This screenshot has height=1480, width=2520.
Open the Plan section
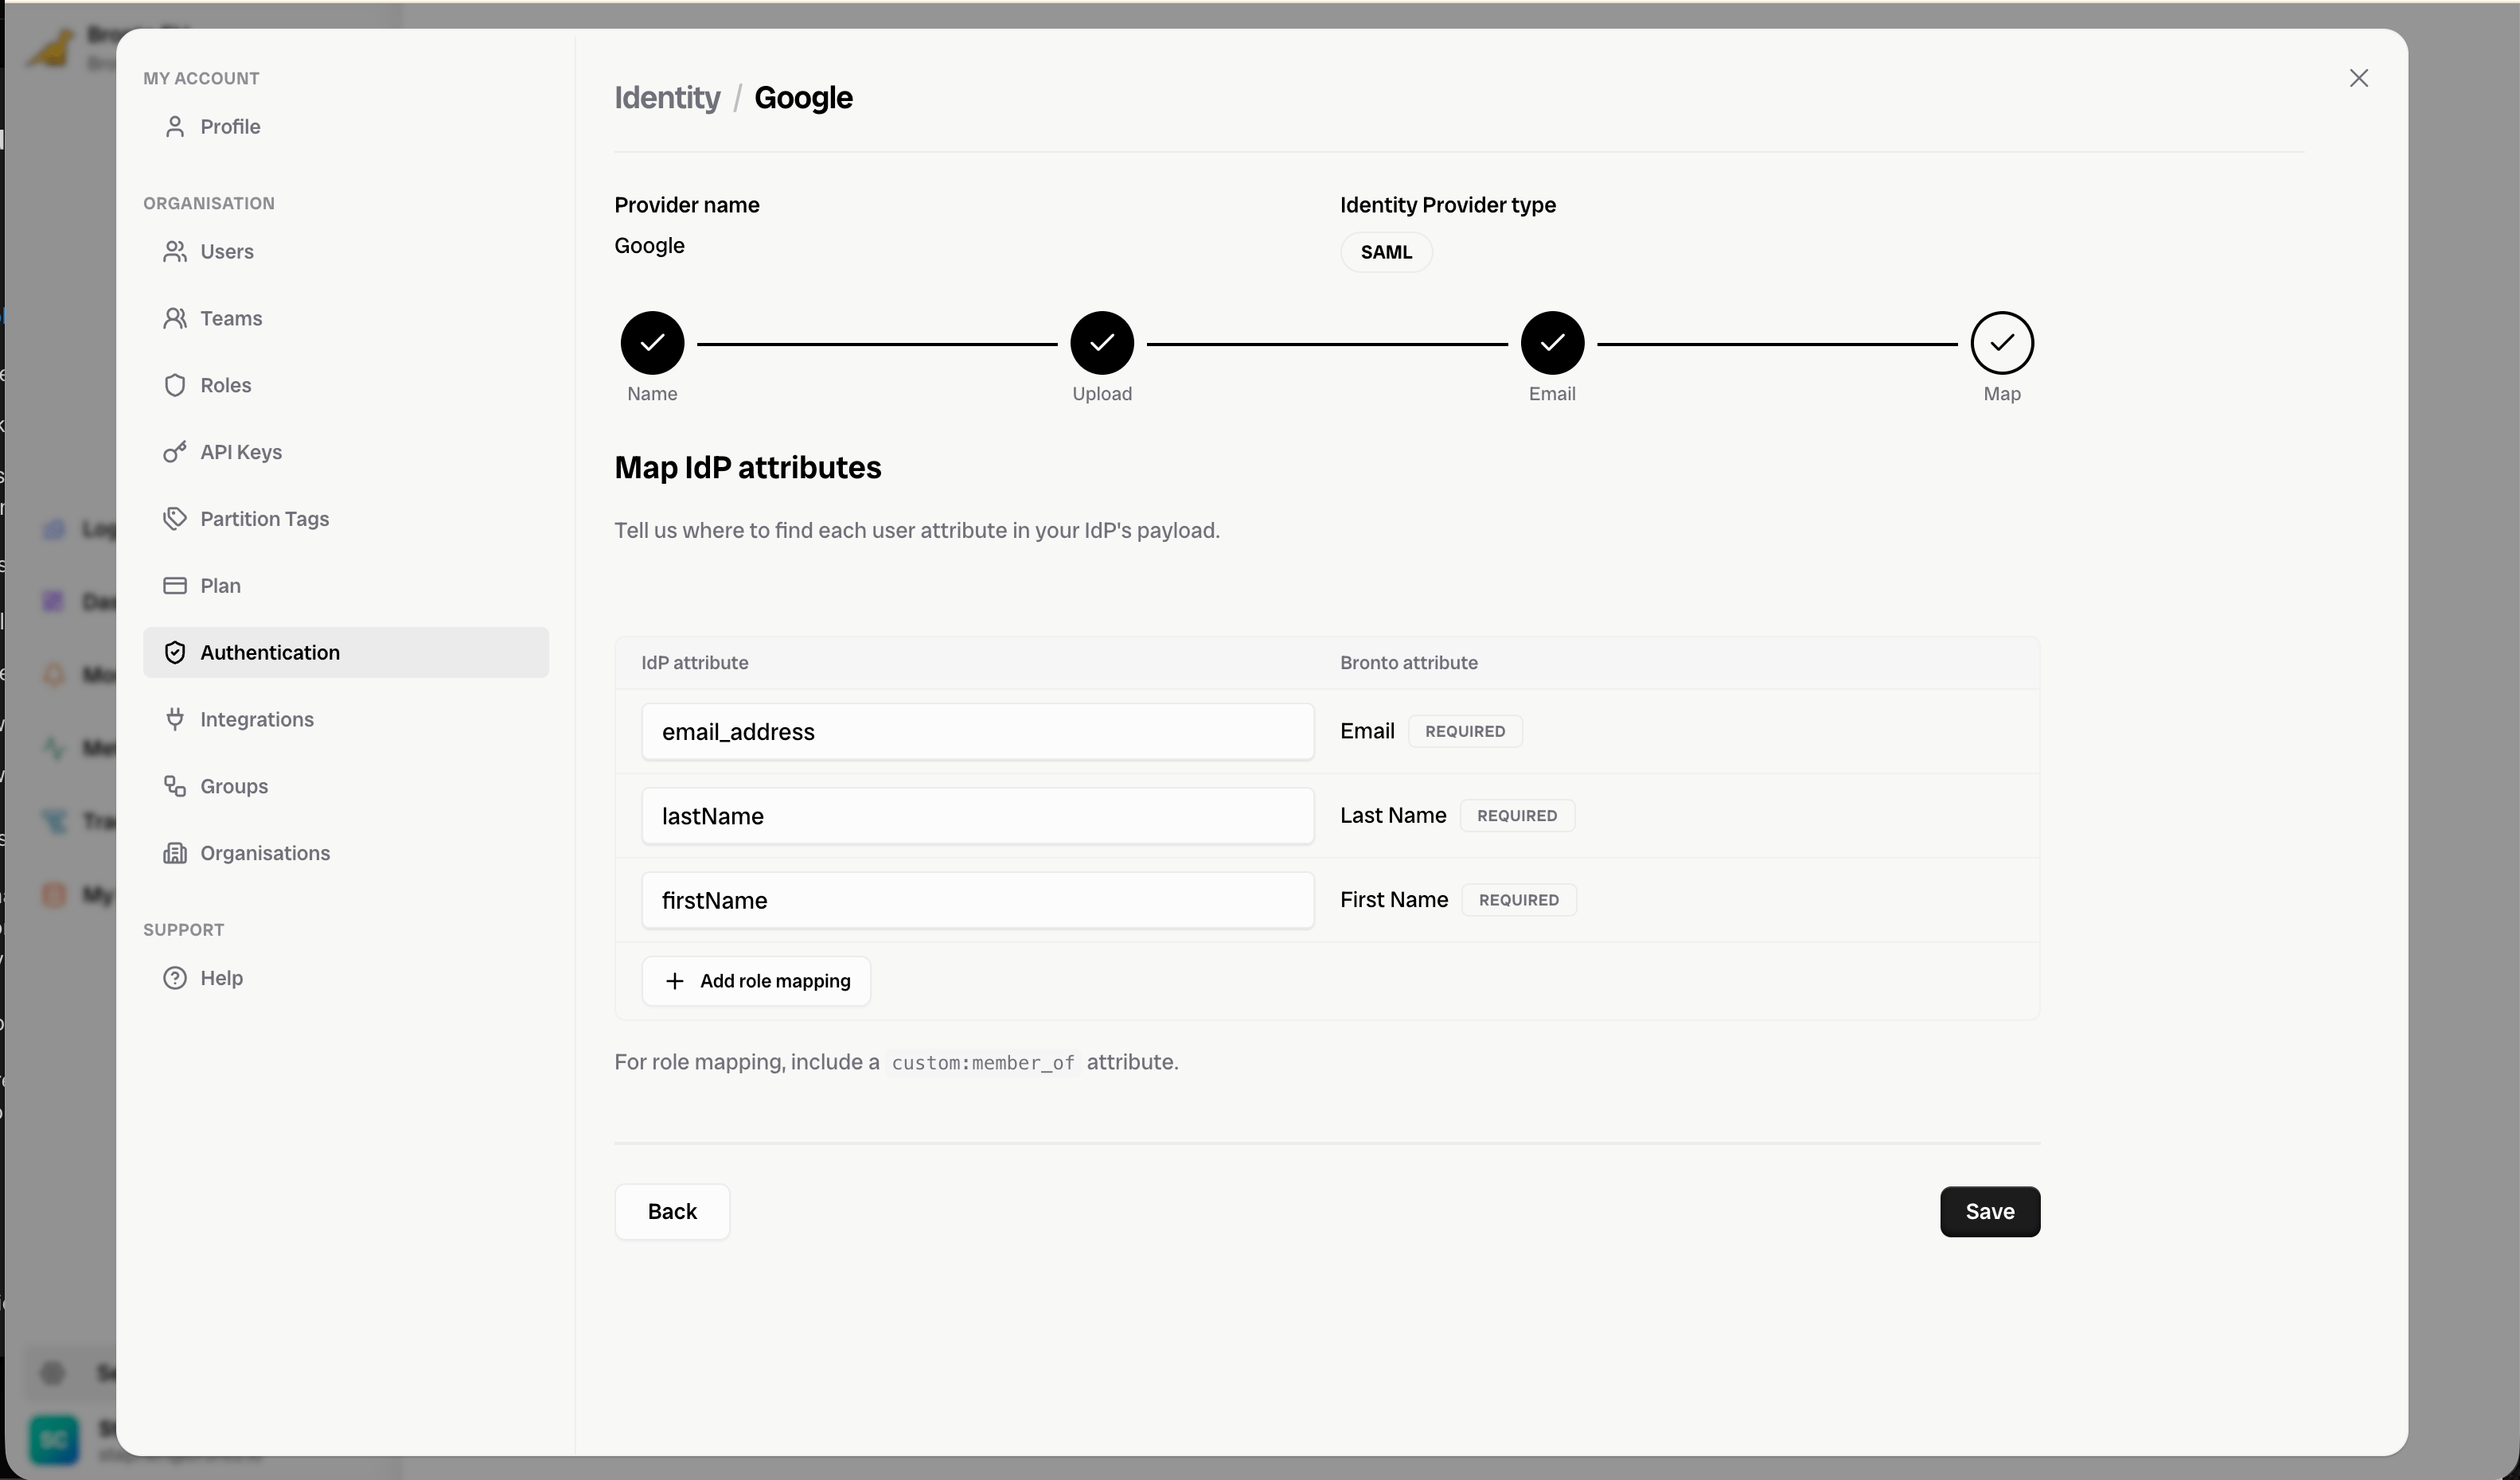(x=346, y=585)
